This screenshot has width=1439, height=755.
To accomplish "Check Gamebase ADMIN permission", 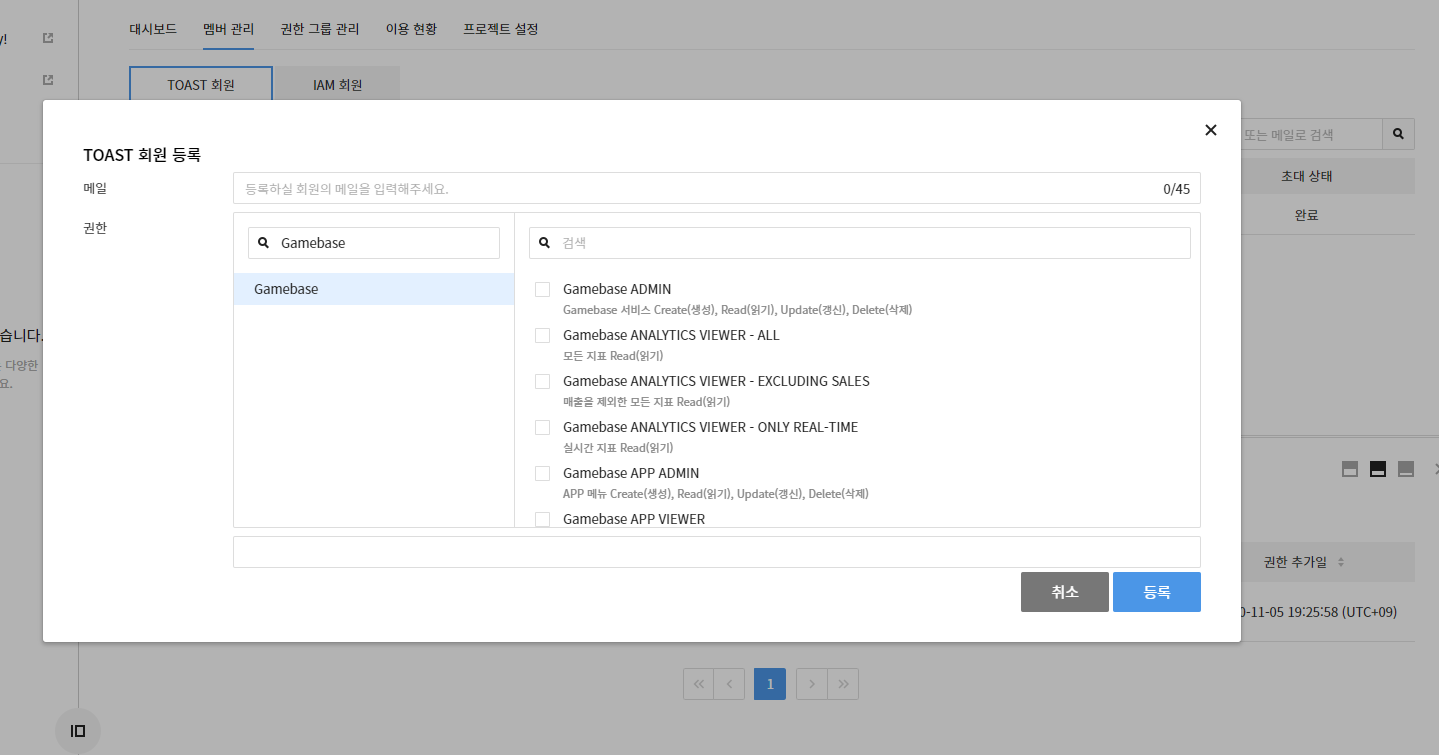I will point(542,289).
